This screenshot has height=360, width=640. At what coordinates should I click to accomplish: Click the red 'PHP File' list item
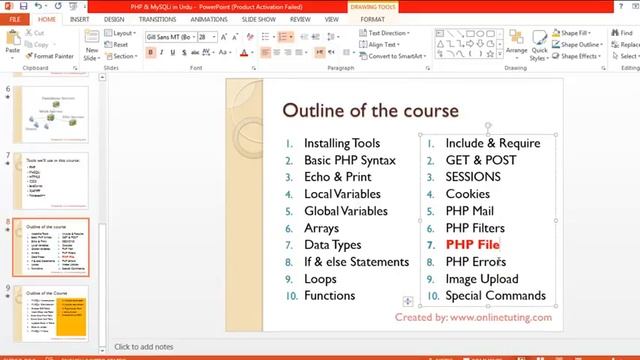point(473,244)
